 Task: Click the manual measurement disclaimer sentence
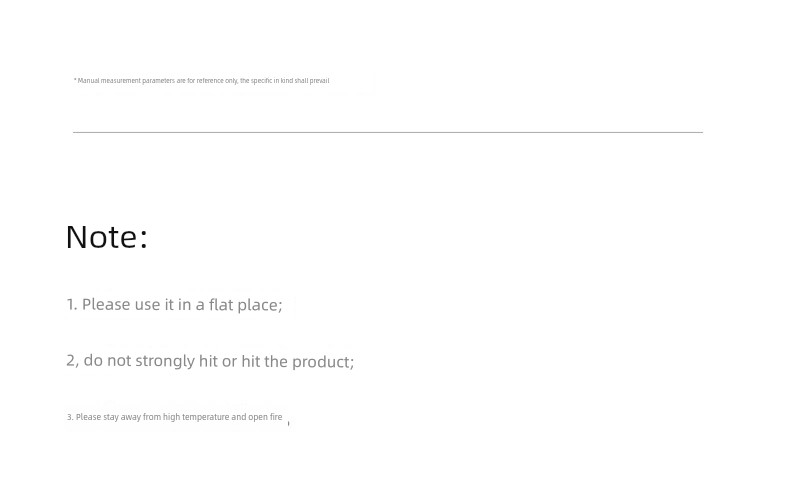(201, 81)
